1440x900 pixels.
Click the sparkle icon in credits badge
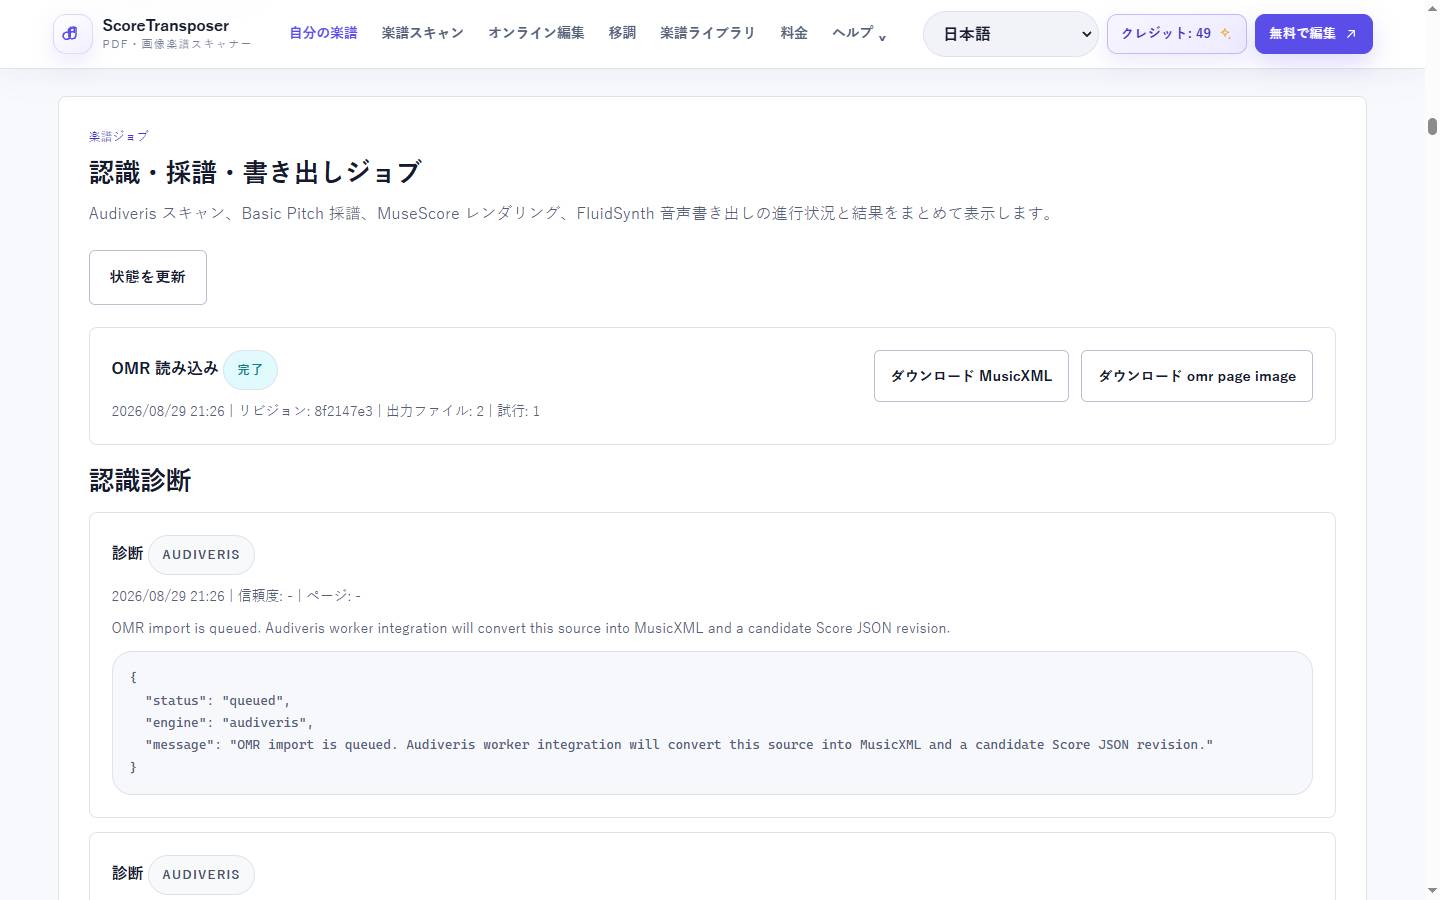point(1226,34)
